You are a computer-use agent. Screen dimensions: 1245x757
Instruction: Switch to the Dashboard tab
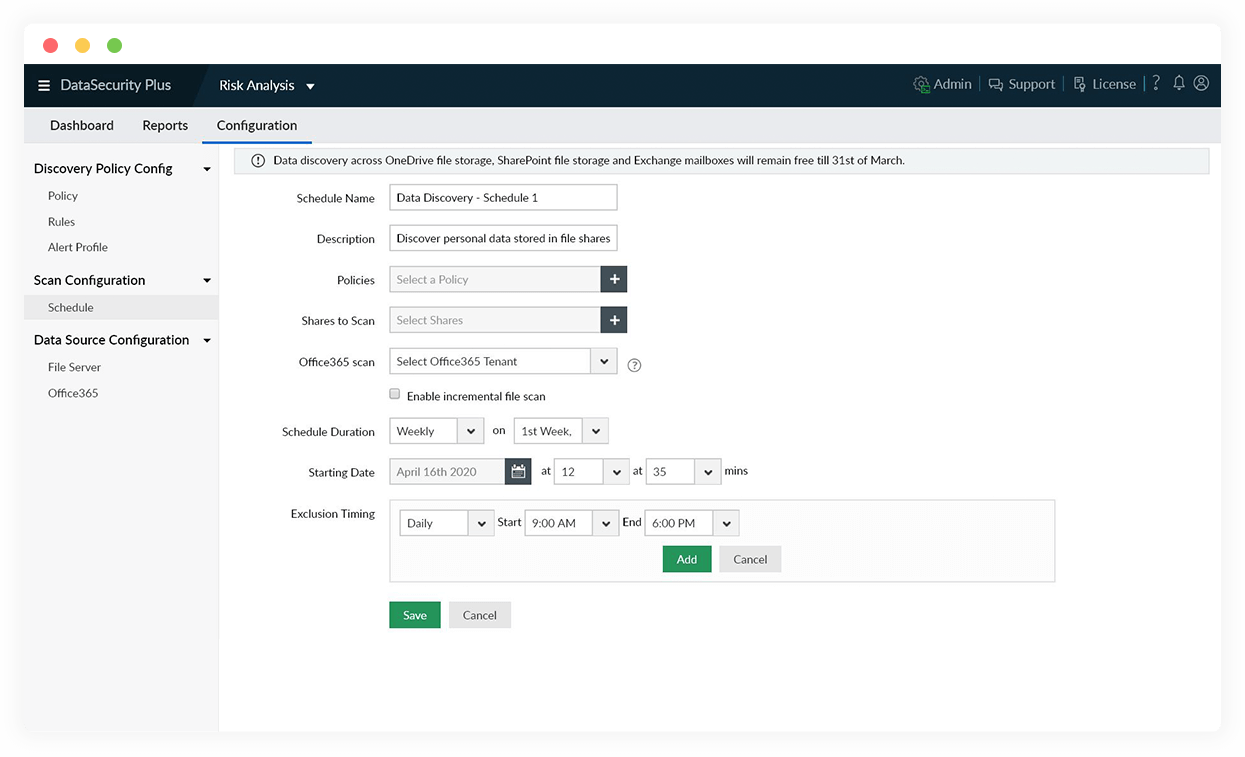[x=82, y=126]
